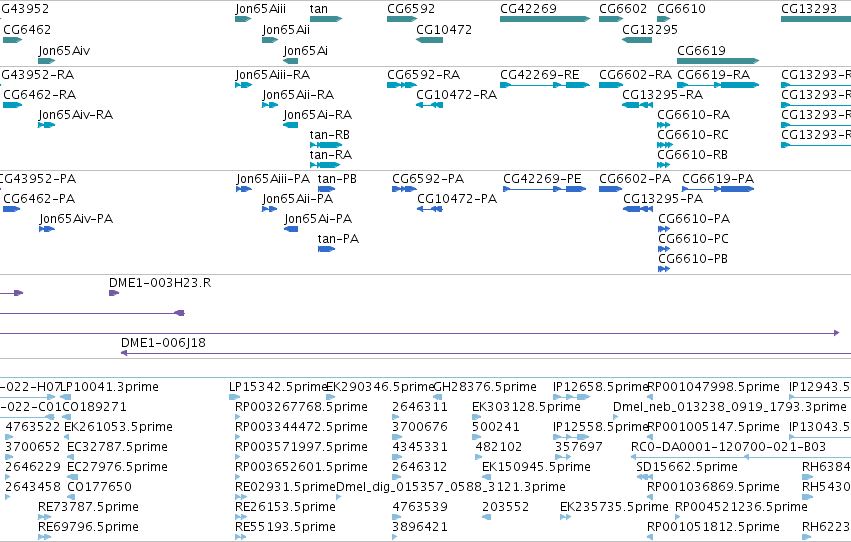Select the Jon65Aiii gene label

click(261, 9)
